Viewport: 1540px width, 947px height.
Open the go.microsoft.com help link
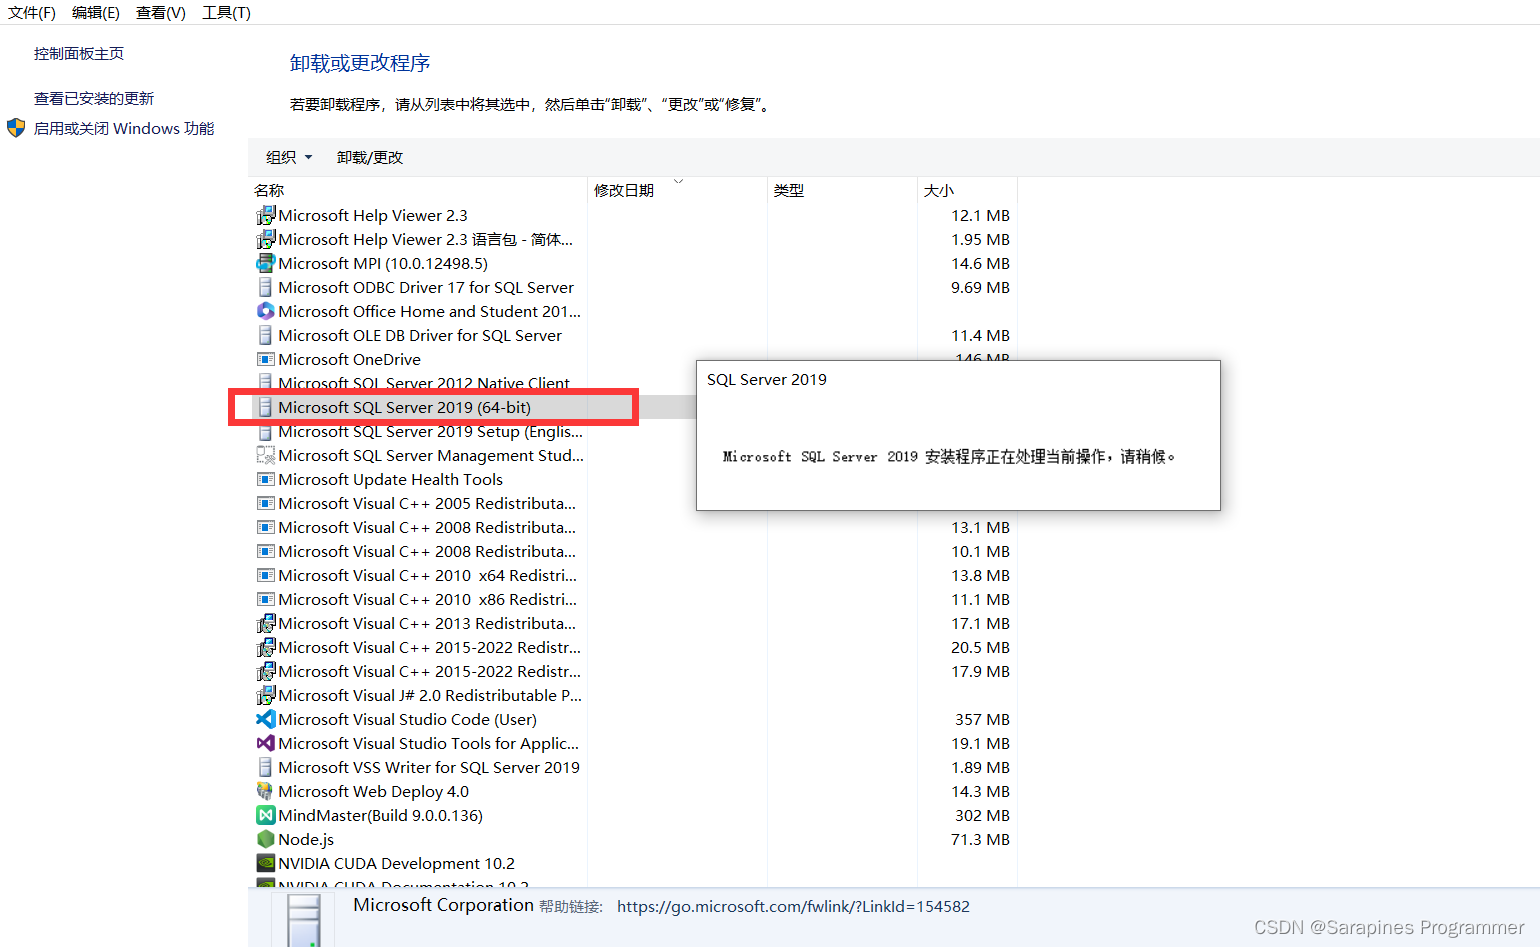[793, 906]
